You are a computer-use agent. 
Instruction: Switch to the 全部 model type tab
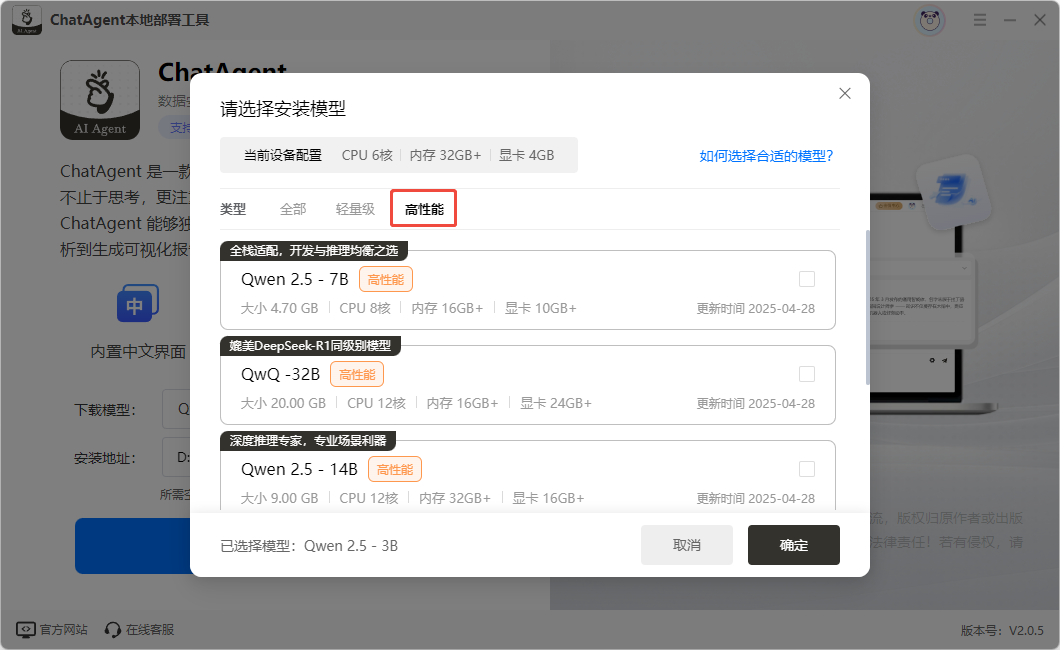[293, 209]
